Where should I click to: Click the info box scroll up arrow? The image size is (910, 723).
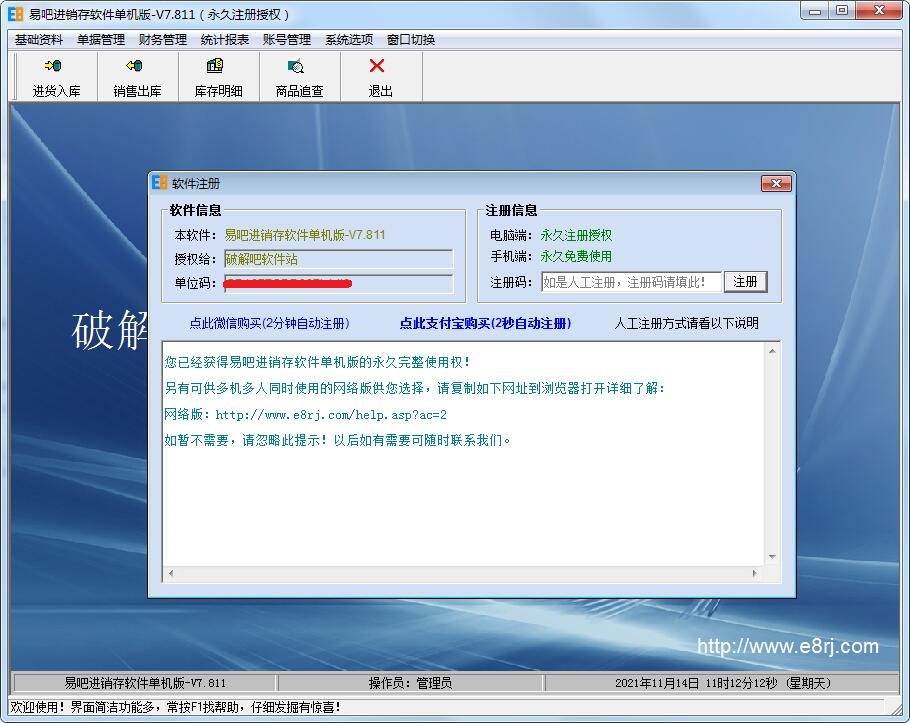point(772,351)
